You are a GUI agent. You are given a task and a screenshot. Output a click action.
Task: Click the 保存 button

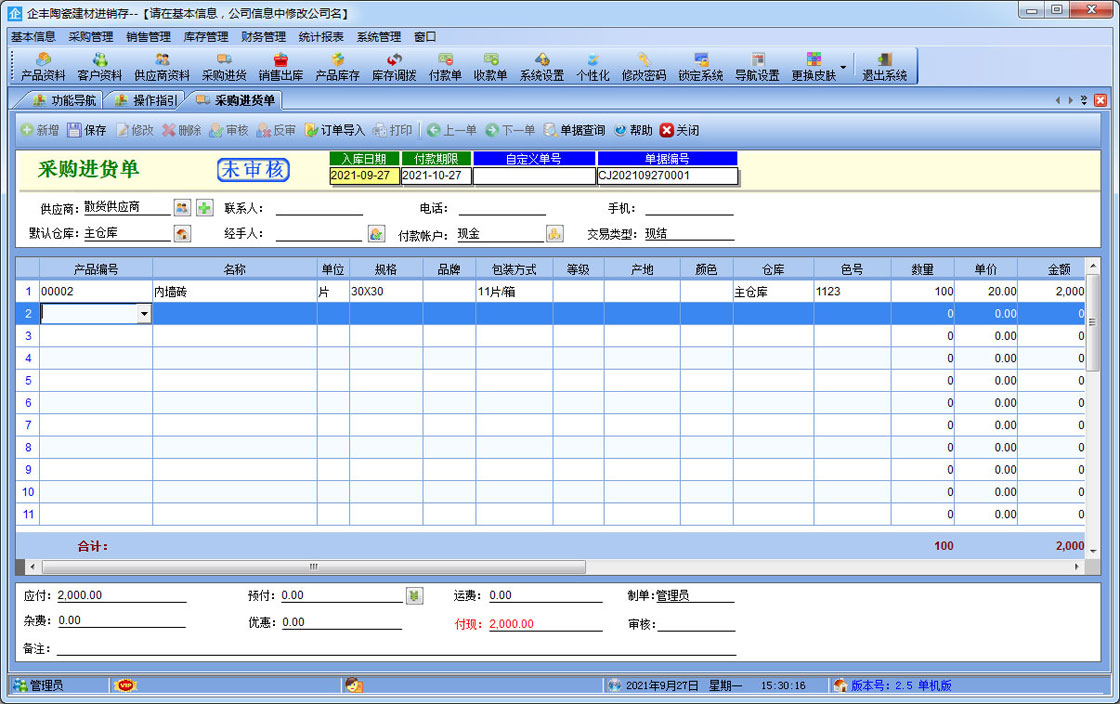tap(87, 130)
